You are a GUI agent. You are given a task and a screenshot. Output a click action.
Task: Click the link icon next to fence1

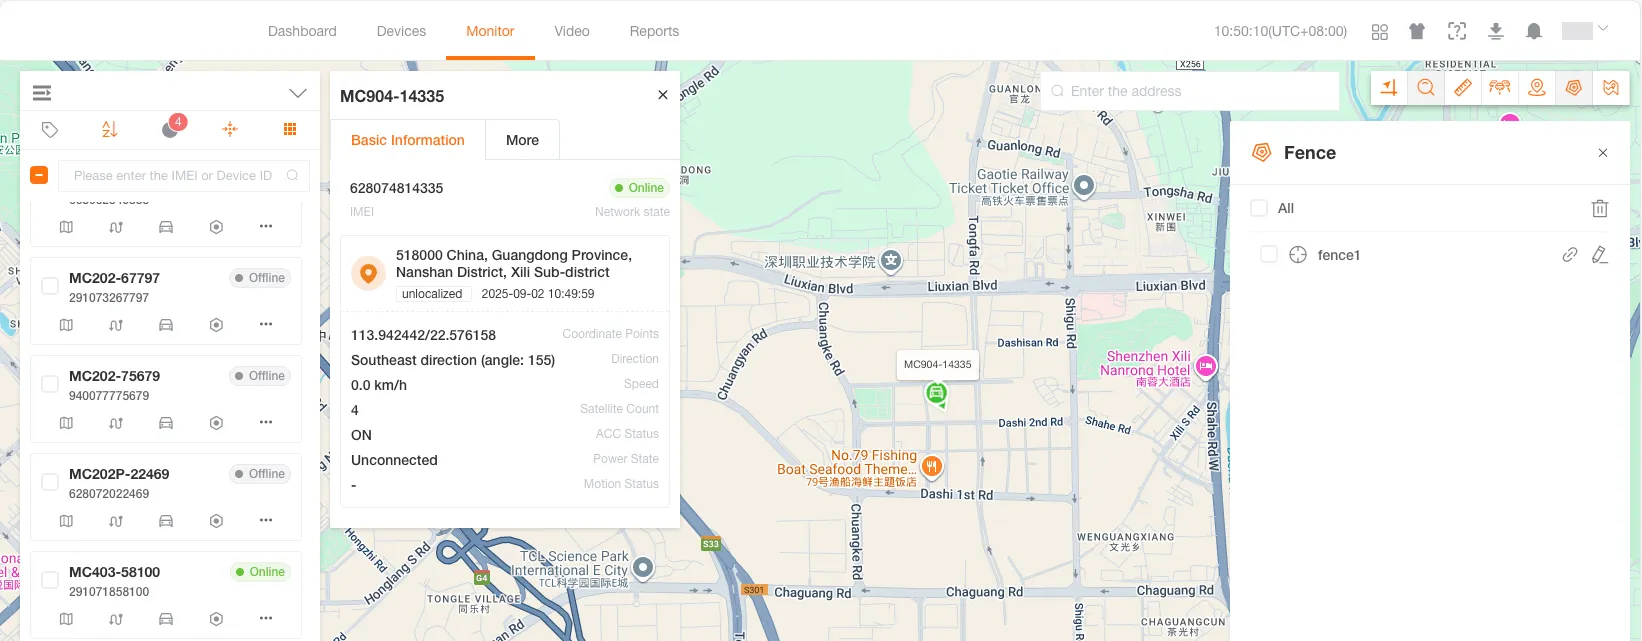tap(1570, 255)
